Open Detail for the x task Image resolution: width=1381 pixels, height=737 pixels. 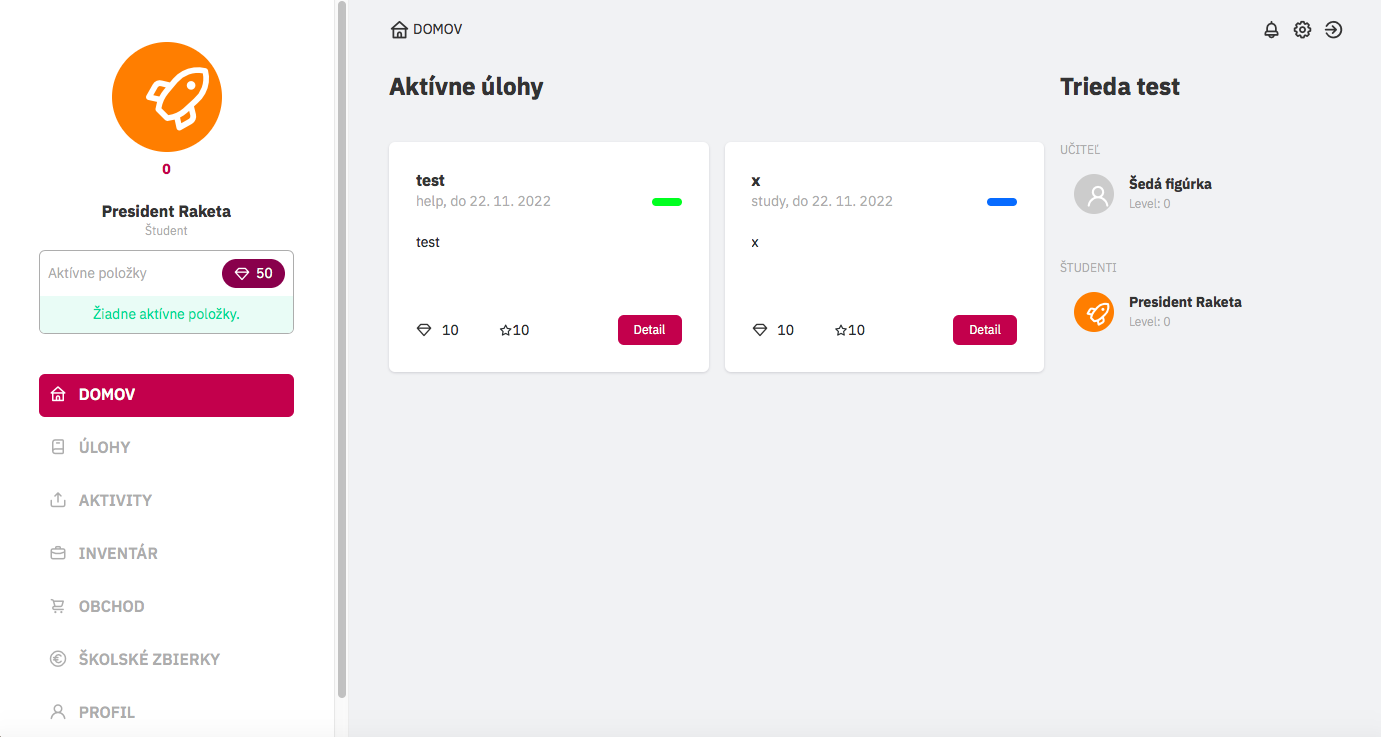coord(984,330)
